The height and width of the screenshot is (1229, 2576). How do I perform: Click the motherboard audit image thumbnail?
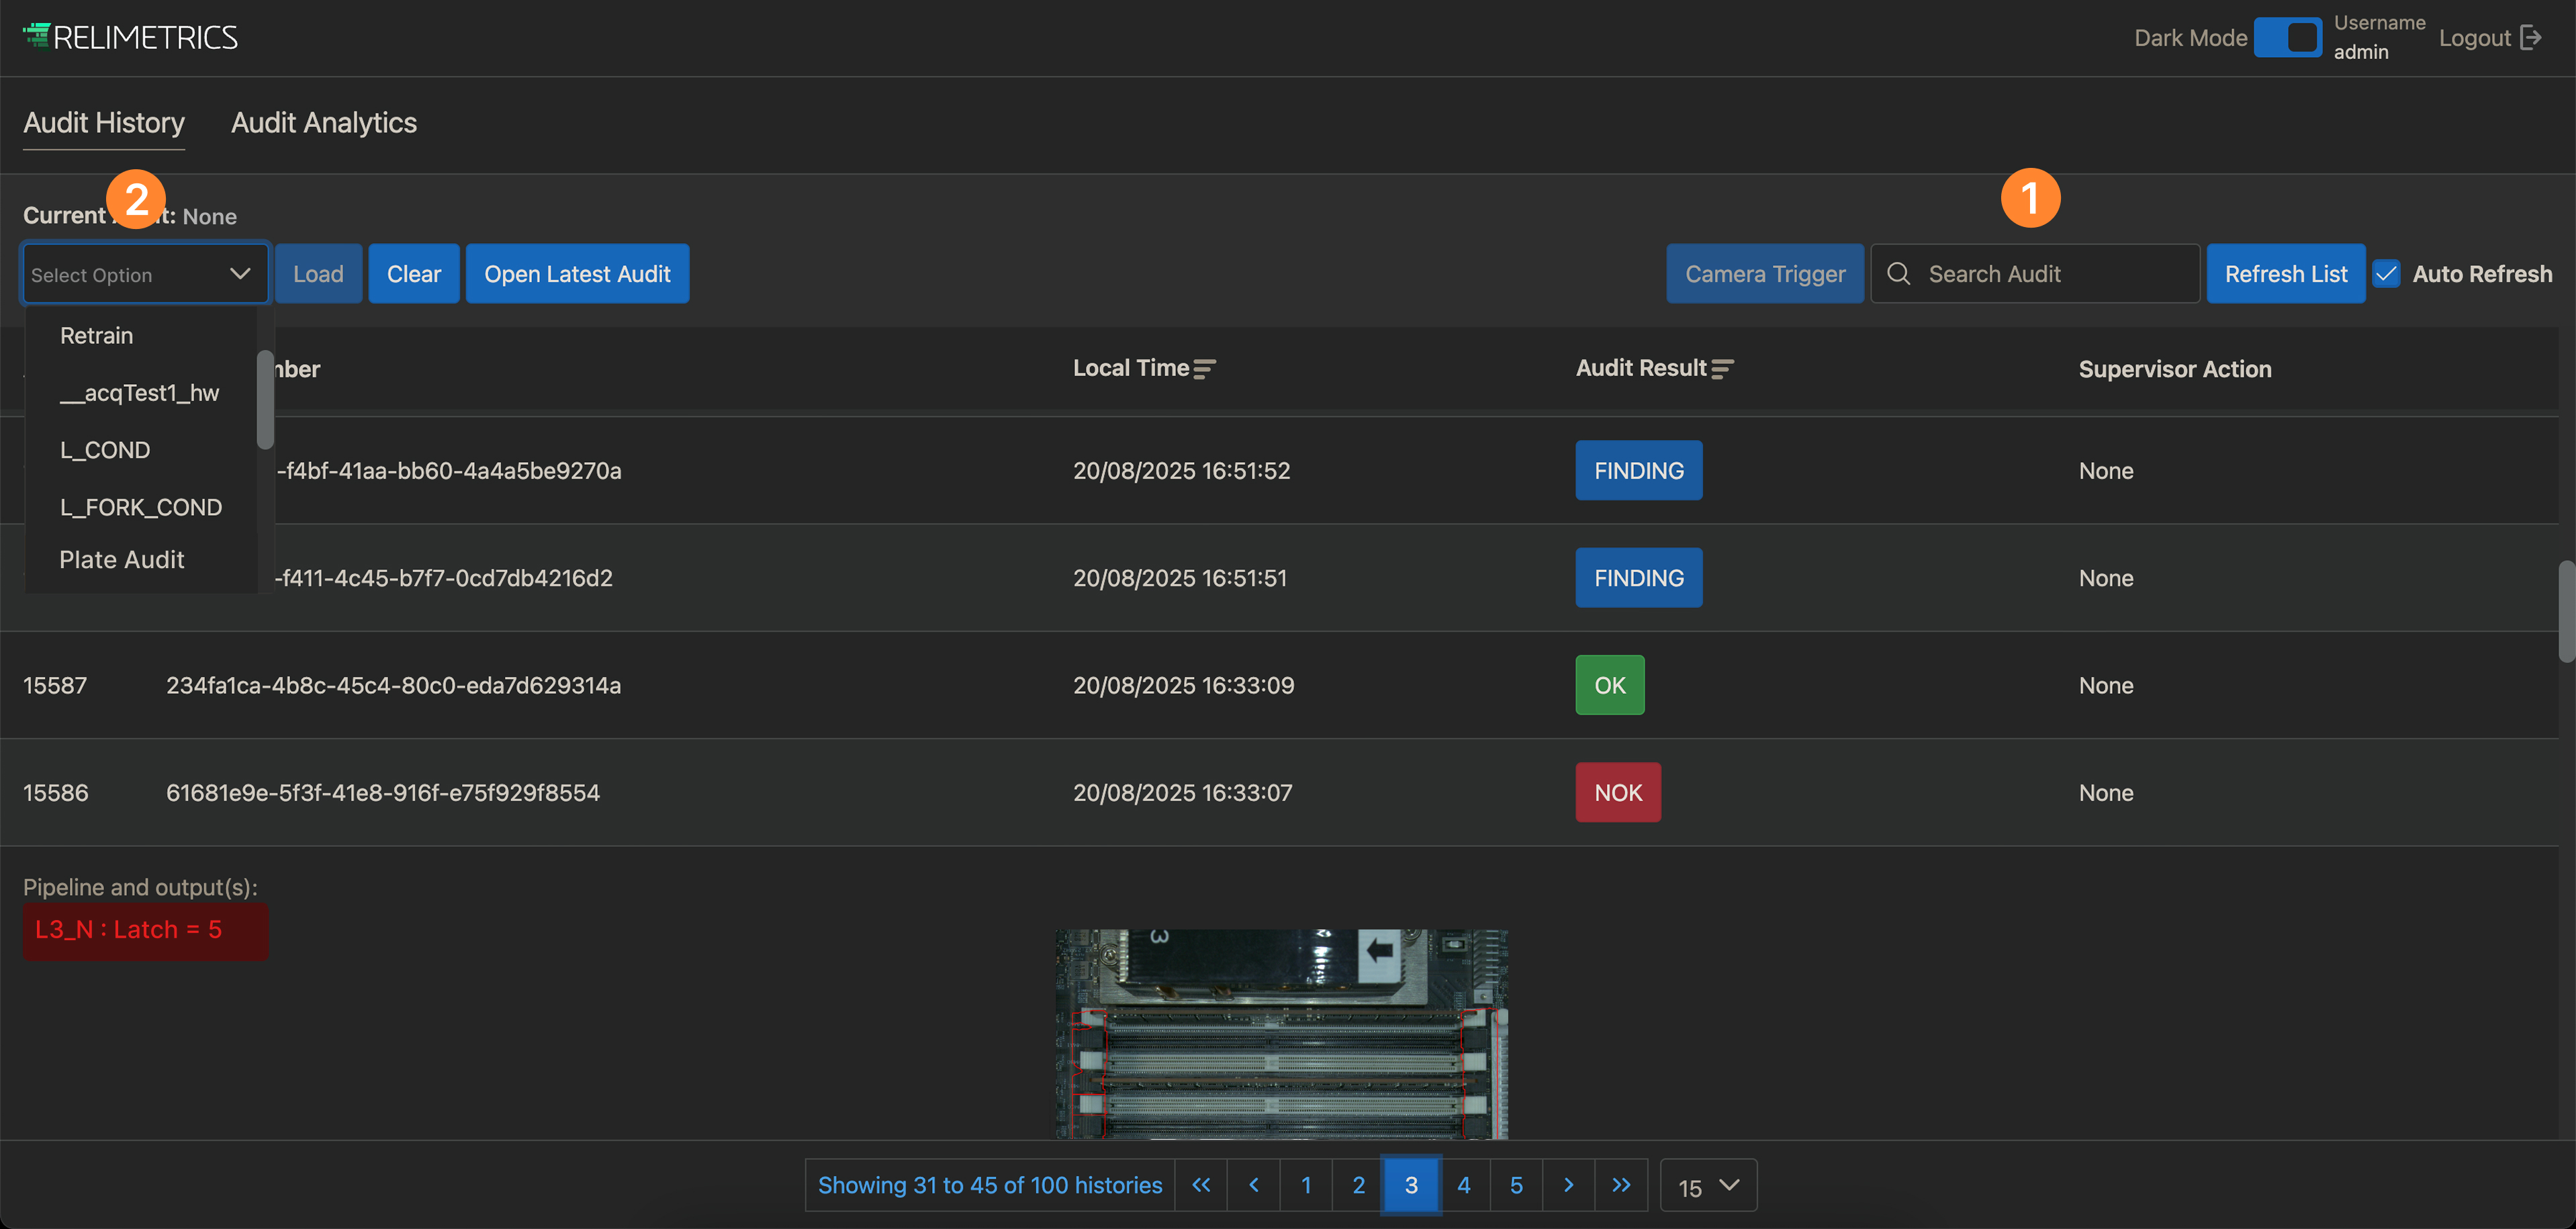tap(1281, 1033)
